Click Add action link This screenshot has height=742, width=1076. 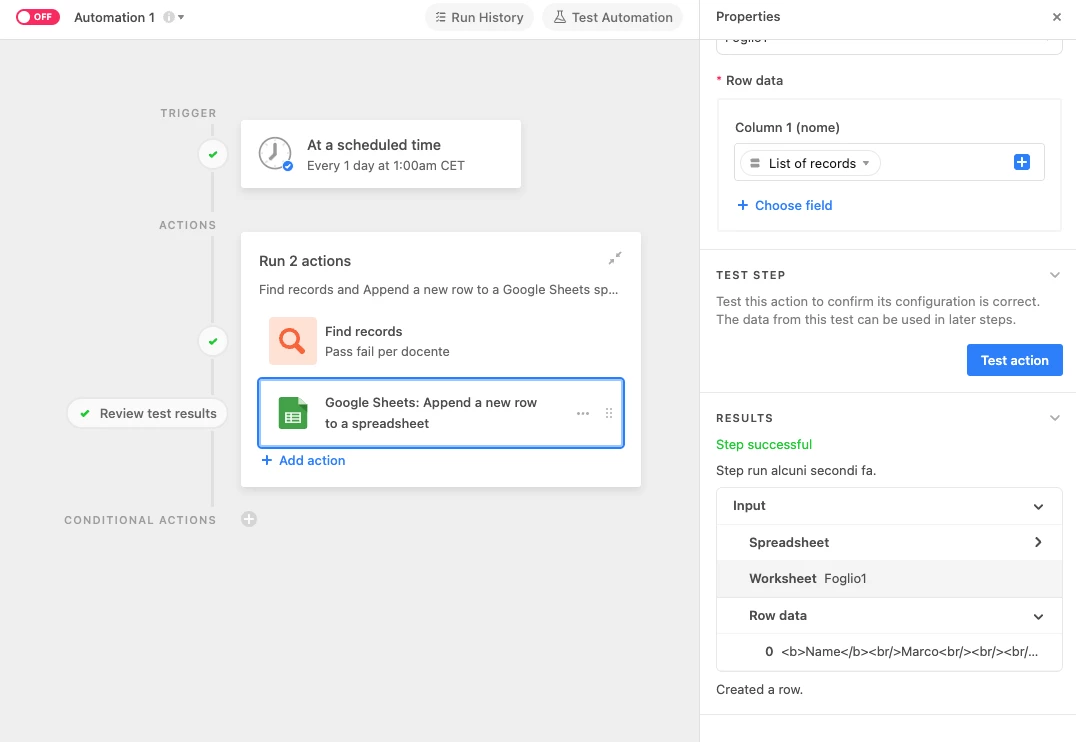click(303, 460)
